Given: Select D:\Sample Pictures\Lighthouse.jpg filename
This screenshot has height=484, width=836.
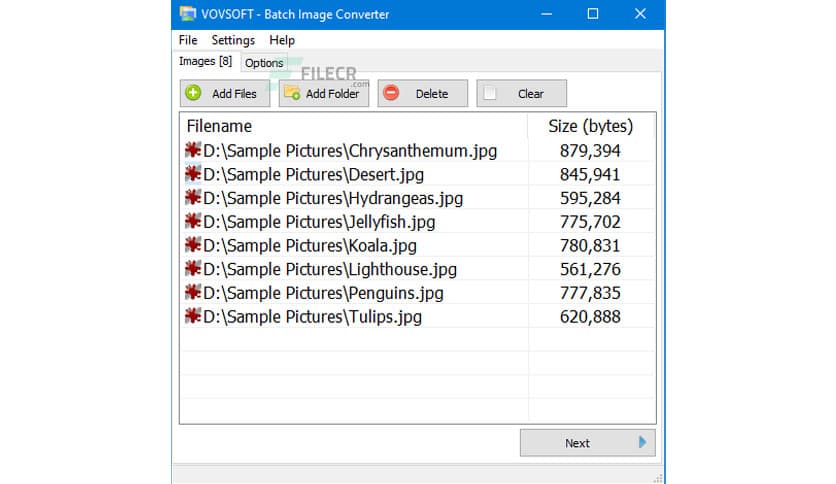Looking at the screenshot, I should coord(329,269).
